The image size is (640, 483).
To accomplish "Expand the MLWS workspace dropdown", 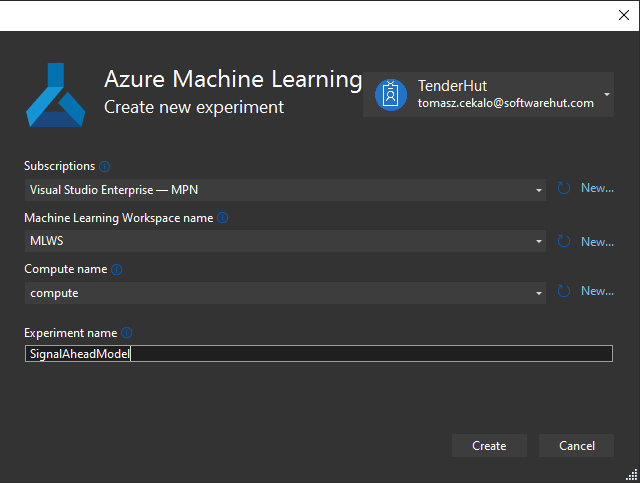I will [285, 241].
